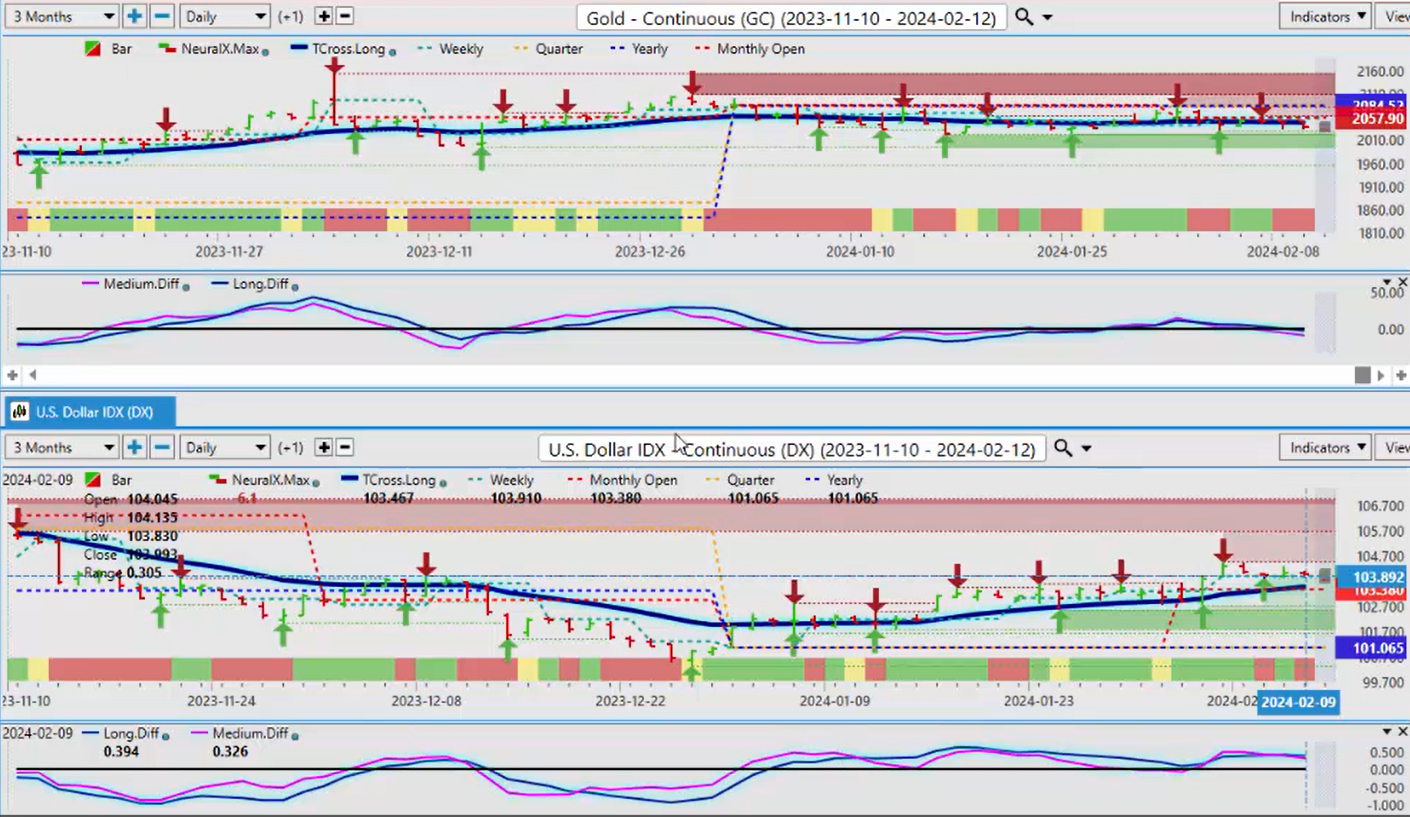
Task: Toggle Weekly level on Gold chart legend
Action: click(x=449, y=48)
